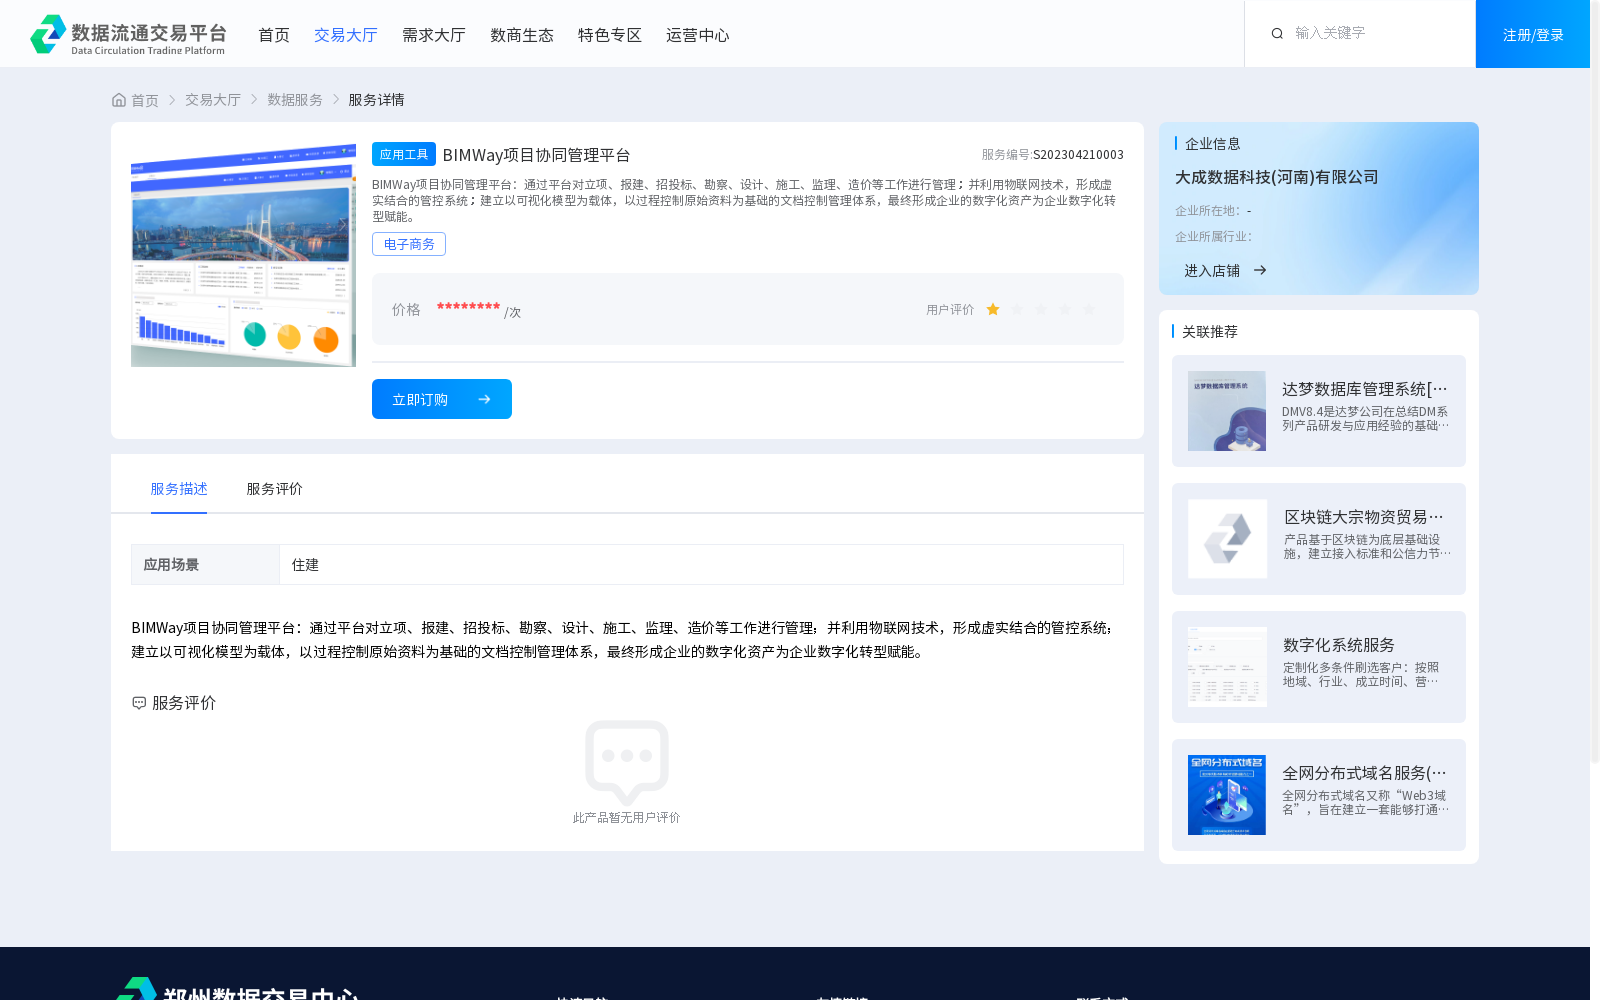The height and width of the screenshot is (1000, 1600).
Task: Click the company name 大成数据科技(河南)有限公司
Action: (x=1277, y=177)
